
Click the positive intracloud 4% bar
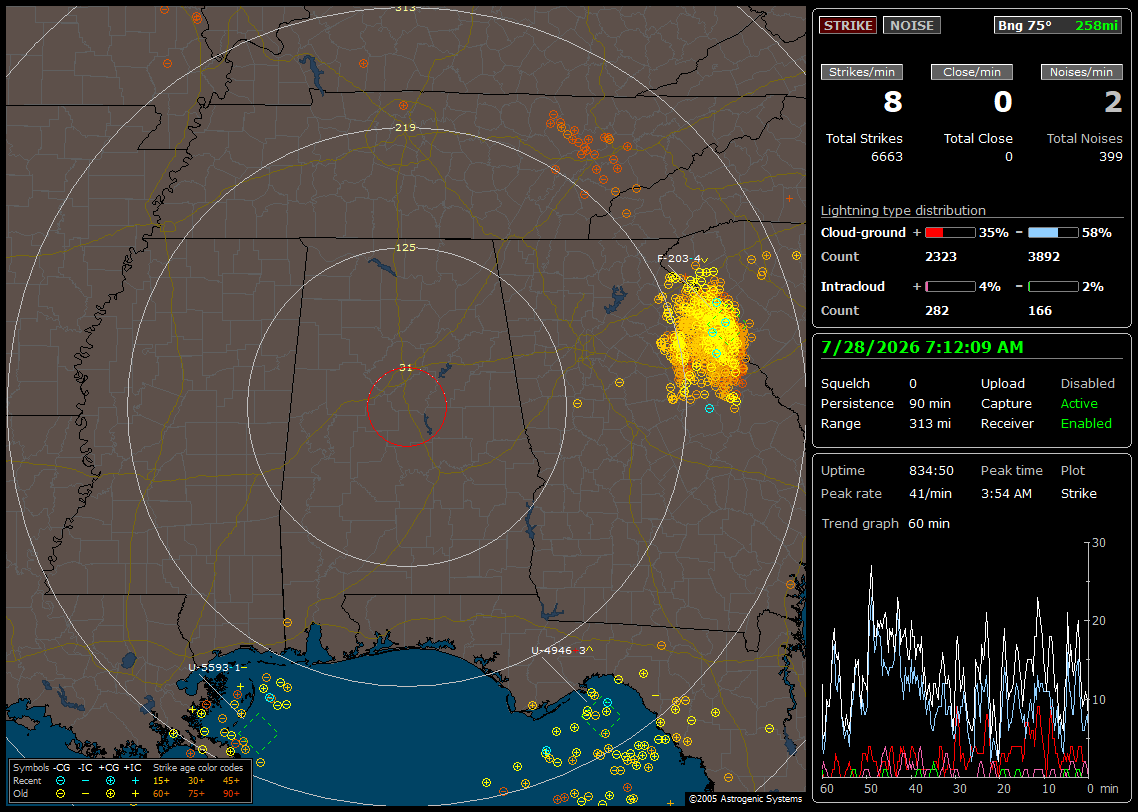[x=950, y=287]
